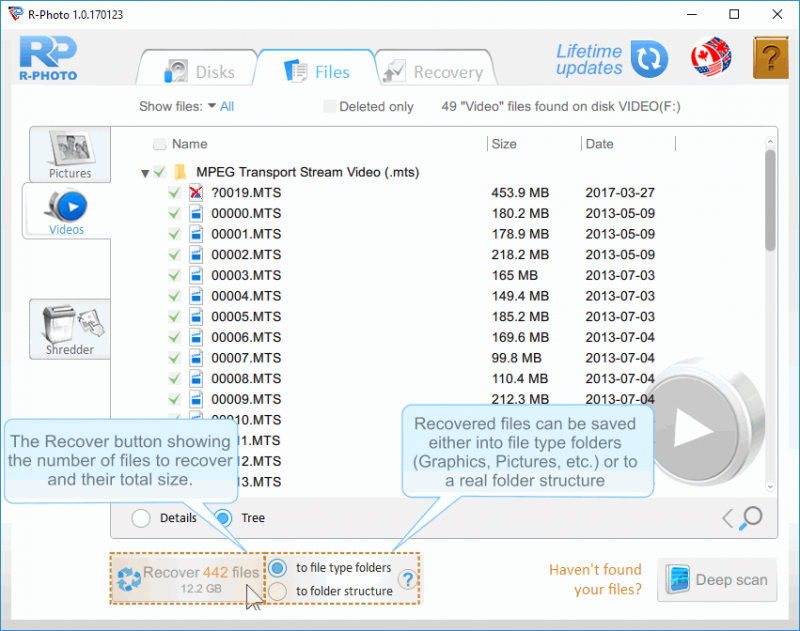Click the Recover 442 files button
The image size is (800, 631).
coord(187,579)
